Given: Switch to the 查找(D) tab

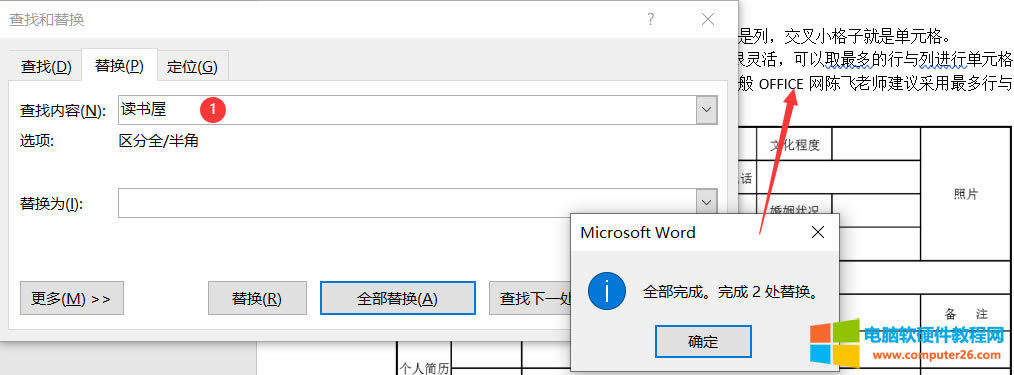Looking at the screenshot, I should click(46, 67).
